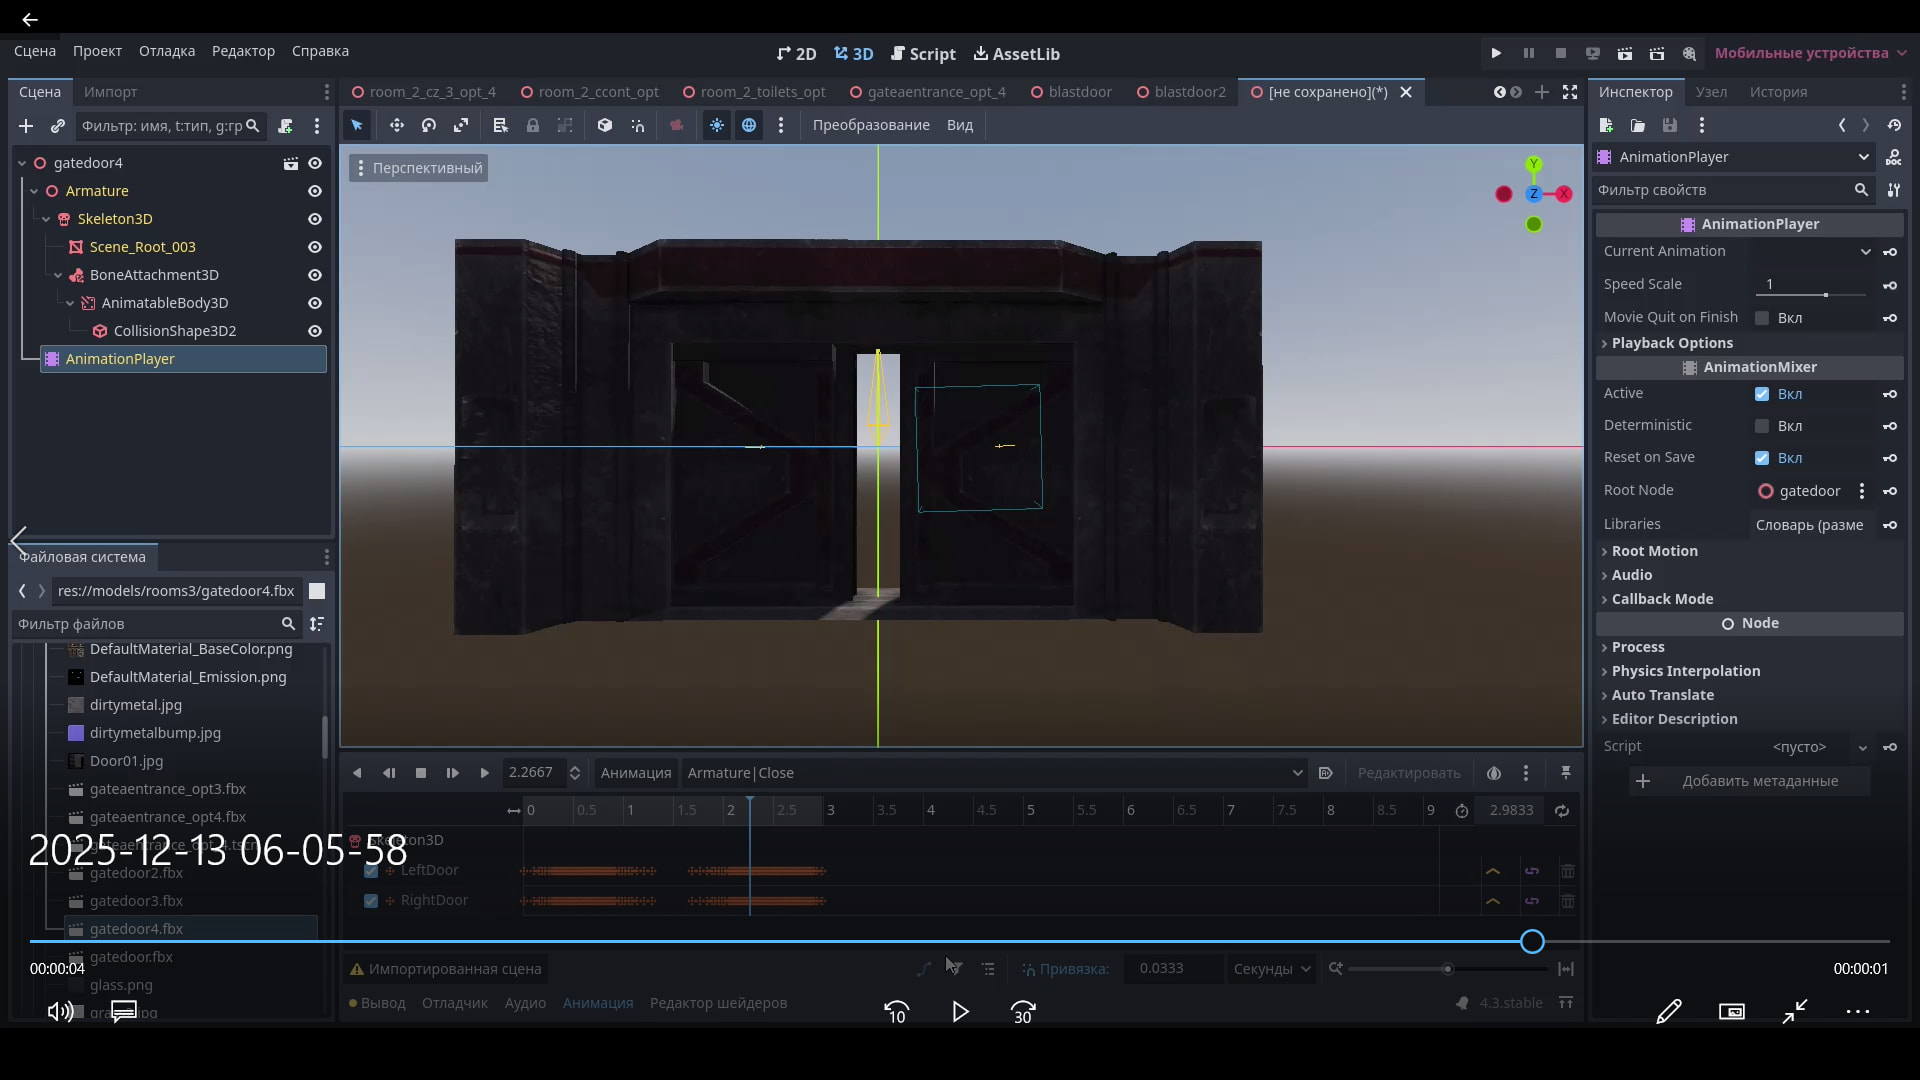Expand the Playback Options section
The image size is (1920, 1080).
[1672, 343]
